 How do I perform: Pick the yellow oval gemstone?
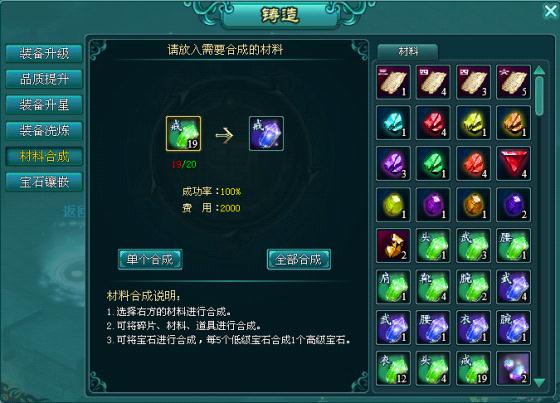pyautogui.click(x=393, y=205)
